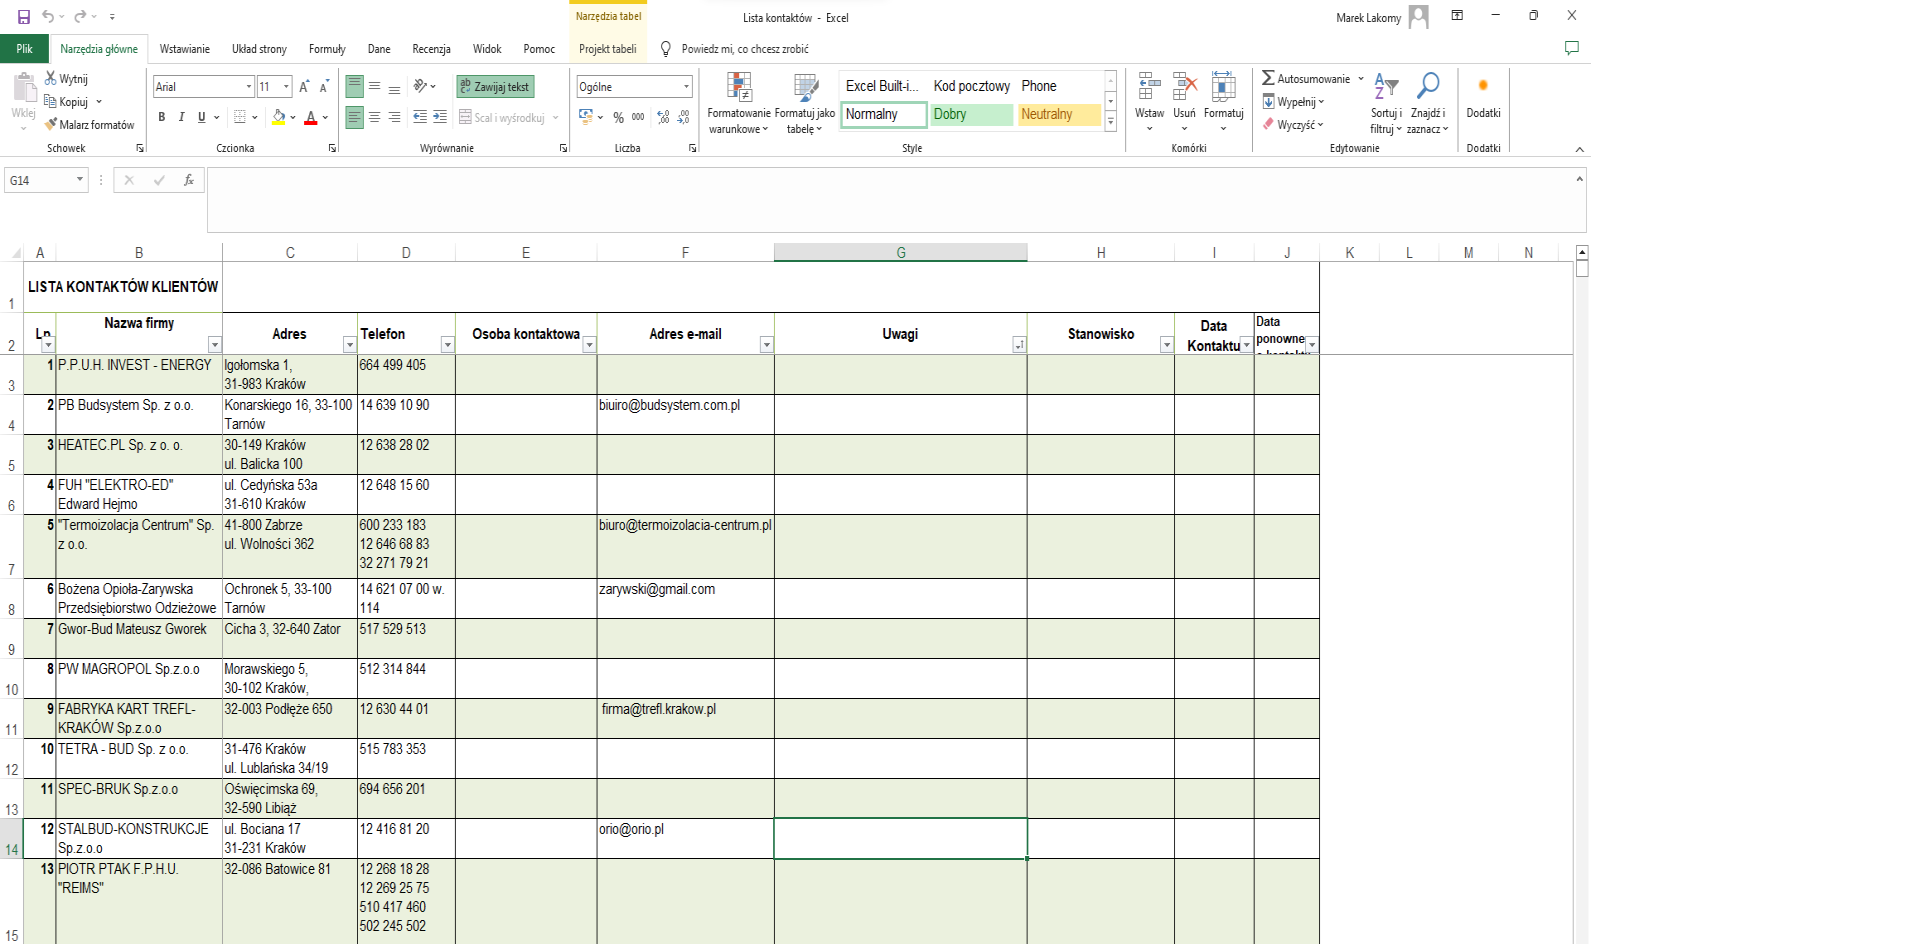Switch to Wstawianie ribbon tab
1920x944 pixels.
click(x=185, y=48)
